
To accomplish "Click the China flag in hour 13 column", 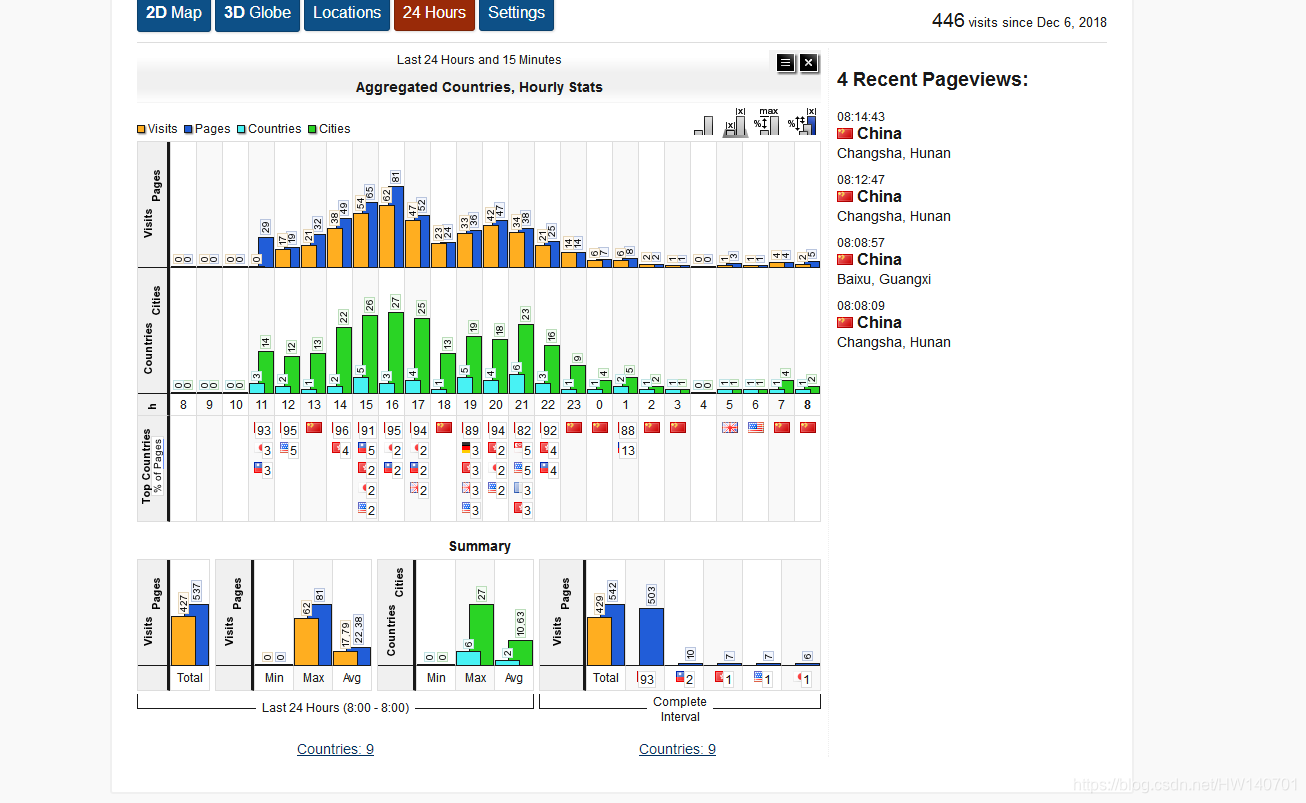I will (x=314, y=428).
